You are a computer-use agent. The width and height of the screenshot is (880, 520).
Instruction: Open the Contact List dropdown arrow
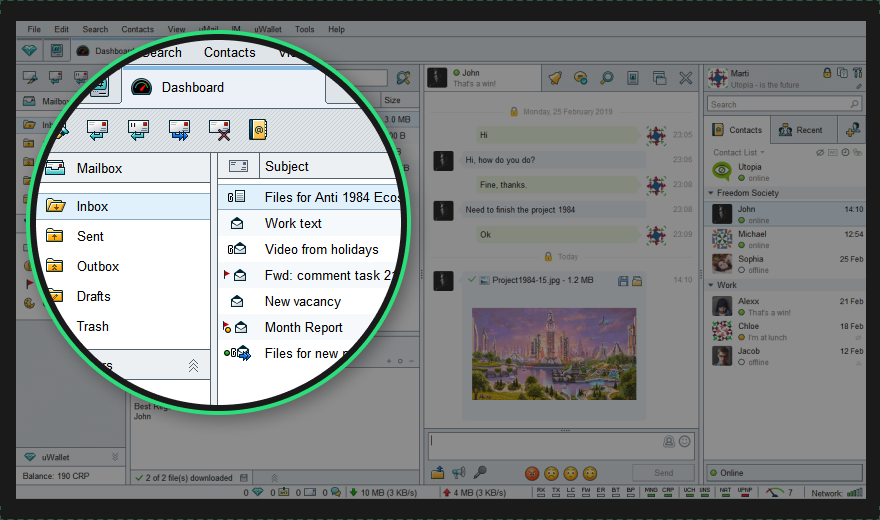(762, 153)
